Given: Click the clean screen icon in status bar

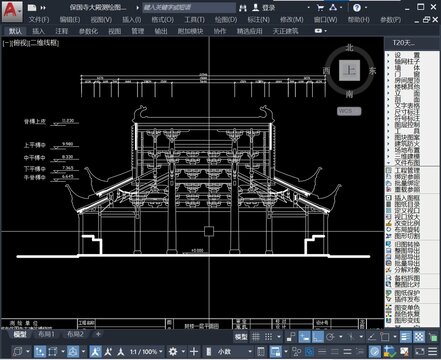Looking at the screenshot, I should point(420,351).
